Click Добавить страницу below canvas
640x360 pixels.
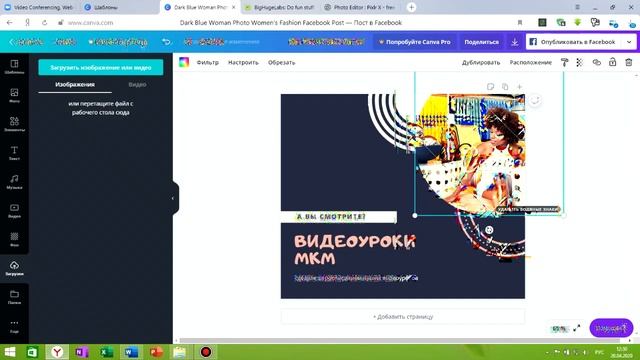403,317
